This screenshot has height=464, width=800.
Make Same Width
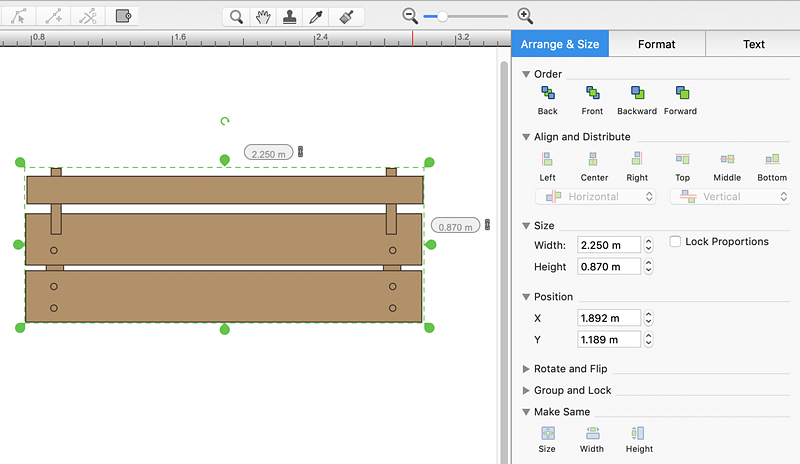point(592,439)
